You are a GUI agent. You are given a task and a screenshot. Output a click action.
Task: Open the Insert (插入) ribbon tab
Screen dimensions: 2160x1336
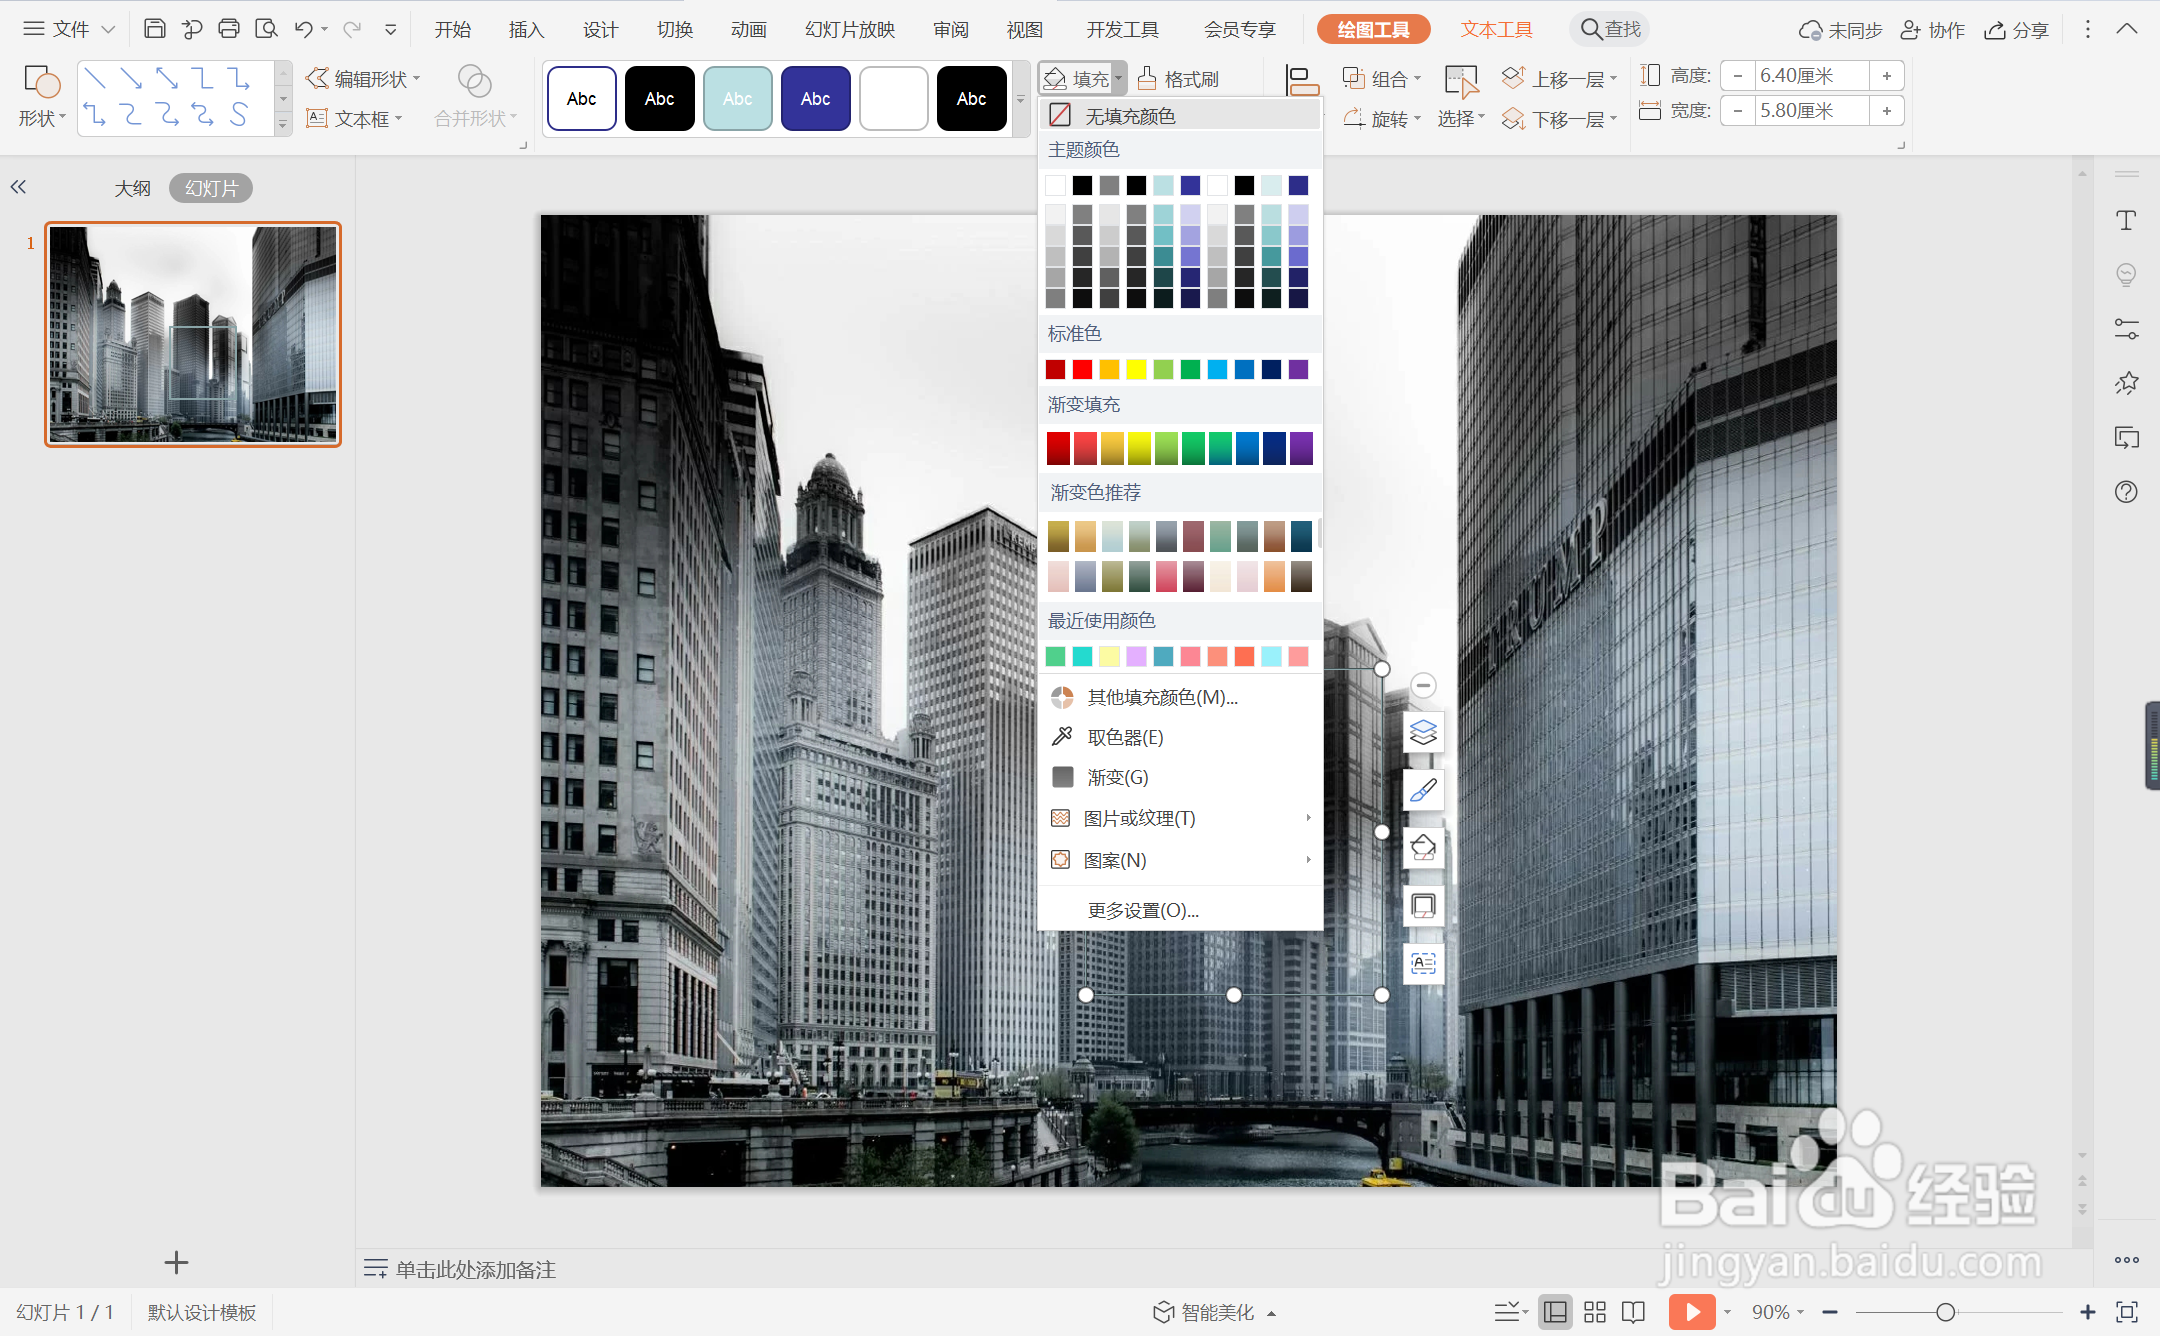click(x=526, y=29)
